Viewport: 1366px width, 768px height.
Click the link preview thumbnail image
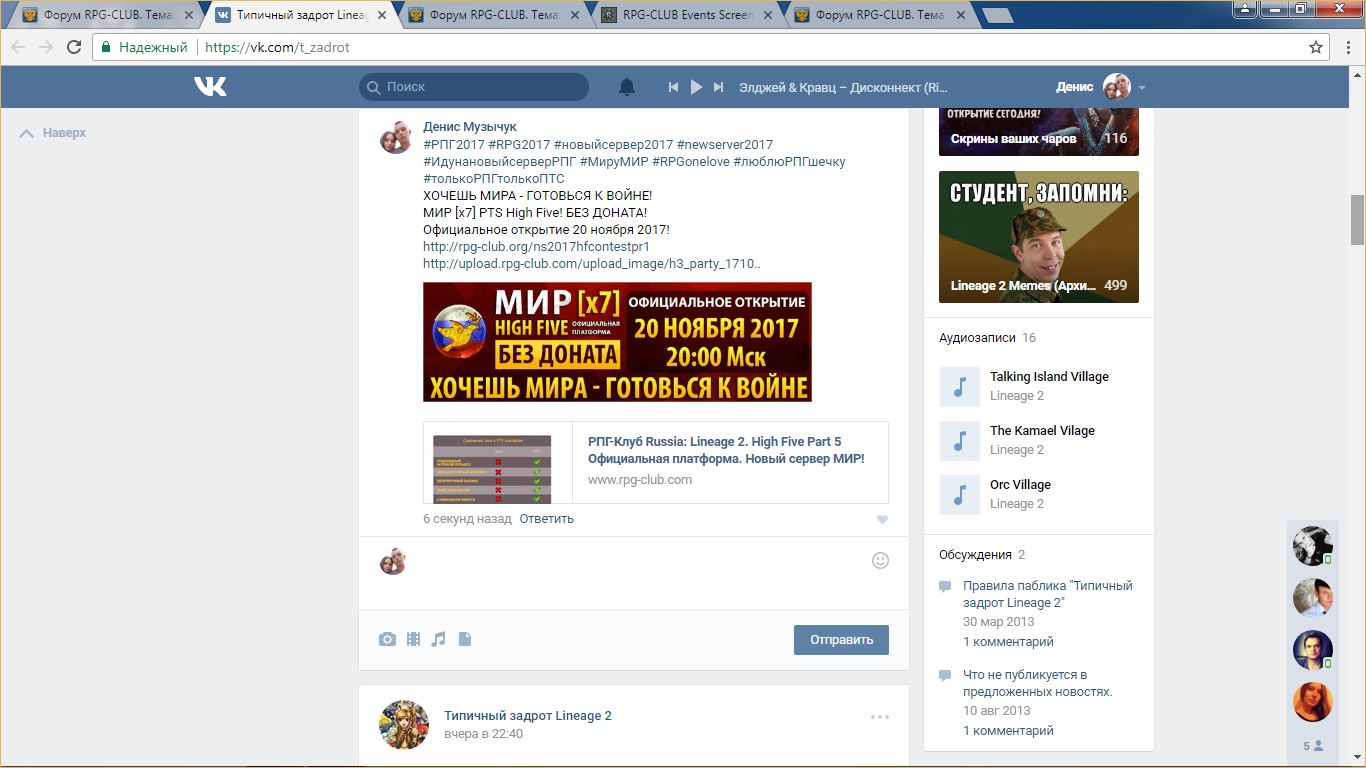[x=492, y=468]
